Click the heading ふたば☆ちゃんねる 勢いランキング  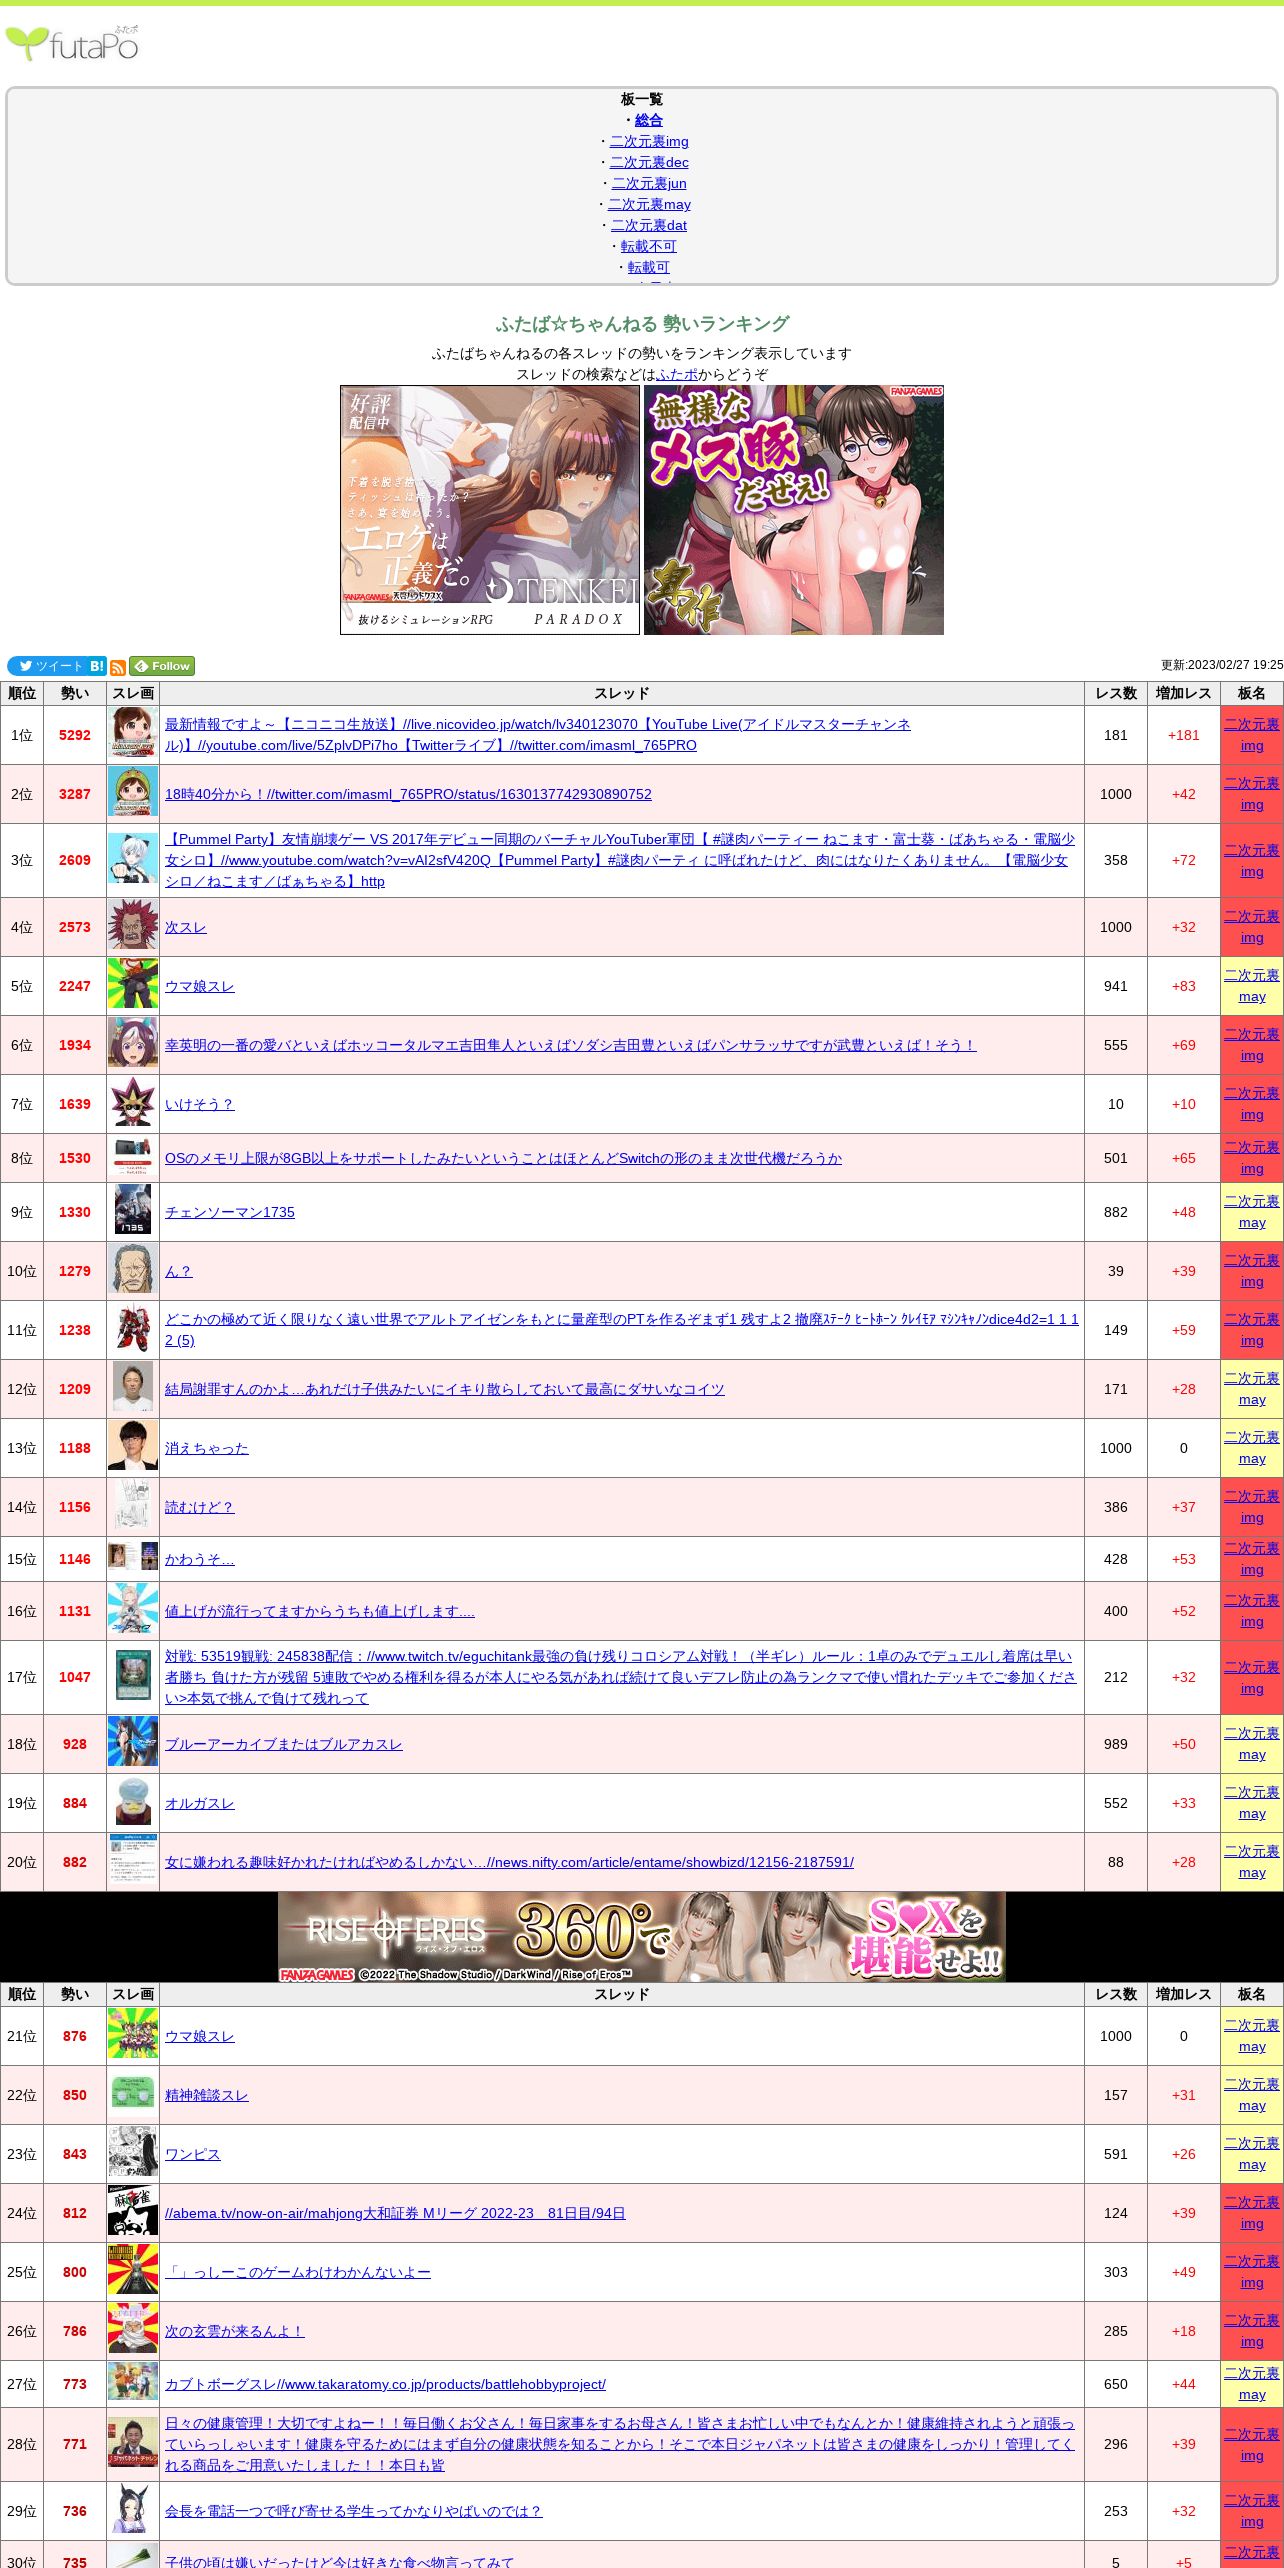(x=642, y=324)
